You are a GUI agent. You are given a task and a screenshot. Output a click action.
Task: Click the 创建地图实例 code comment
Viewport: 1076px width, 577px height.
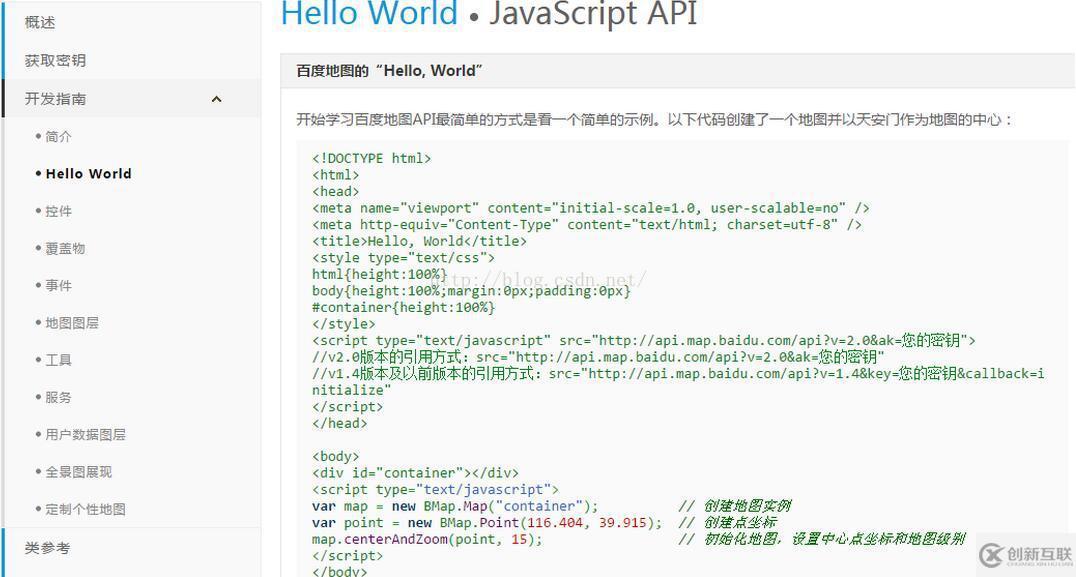[735, 506]
